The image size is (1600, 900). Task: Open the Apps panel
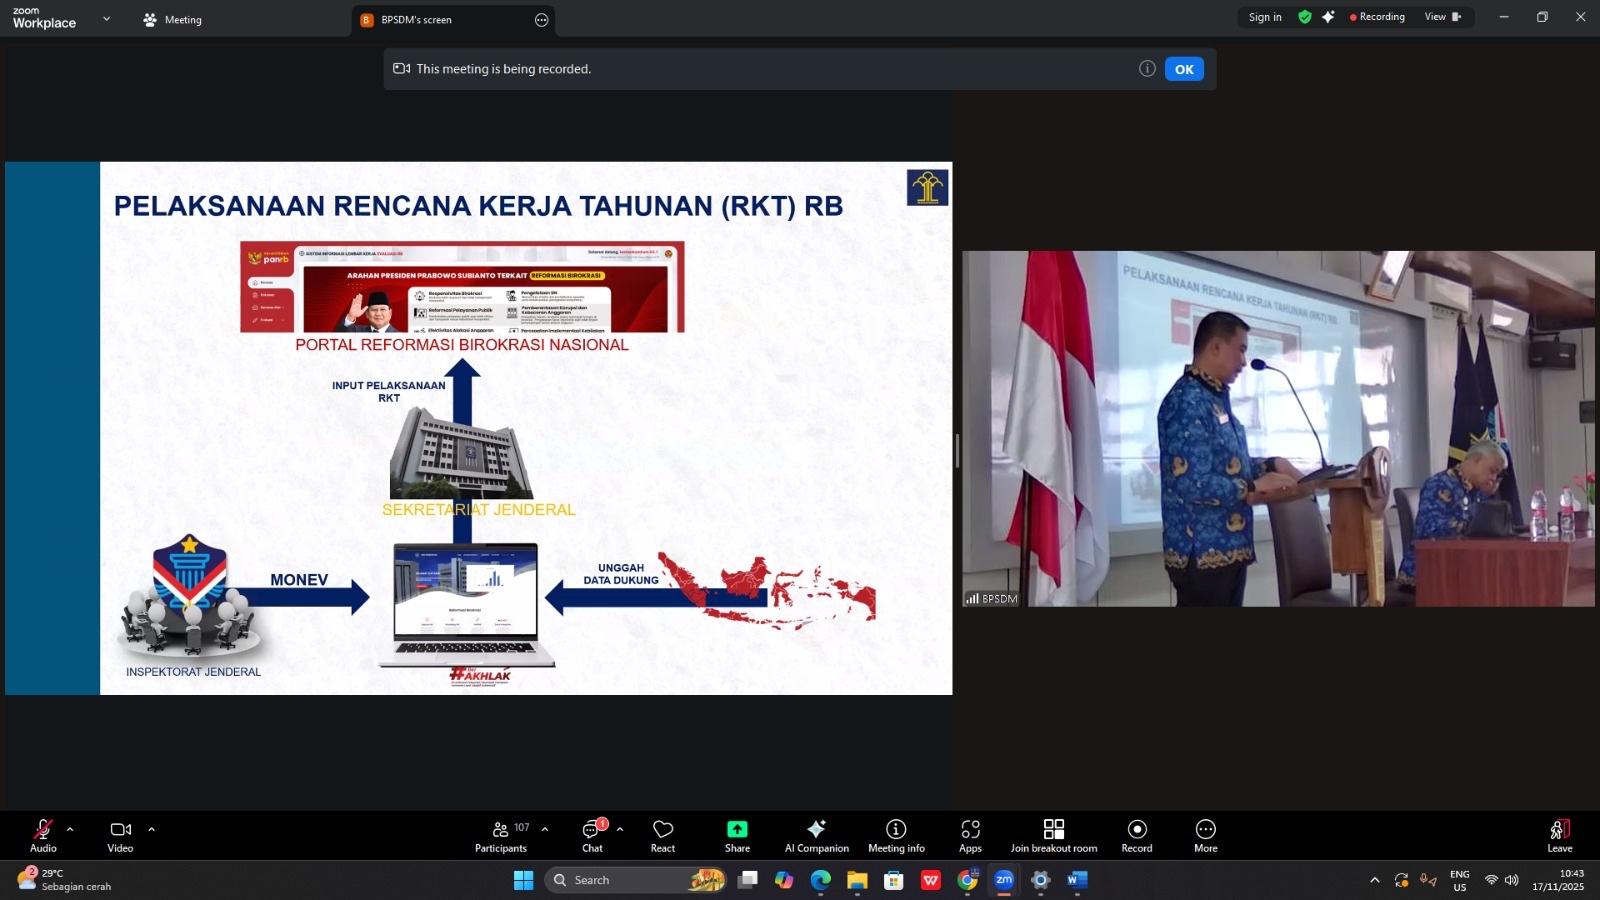(970, 835)
